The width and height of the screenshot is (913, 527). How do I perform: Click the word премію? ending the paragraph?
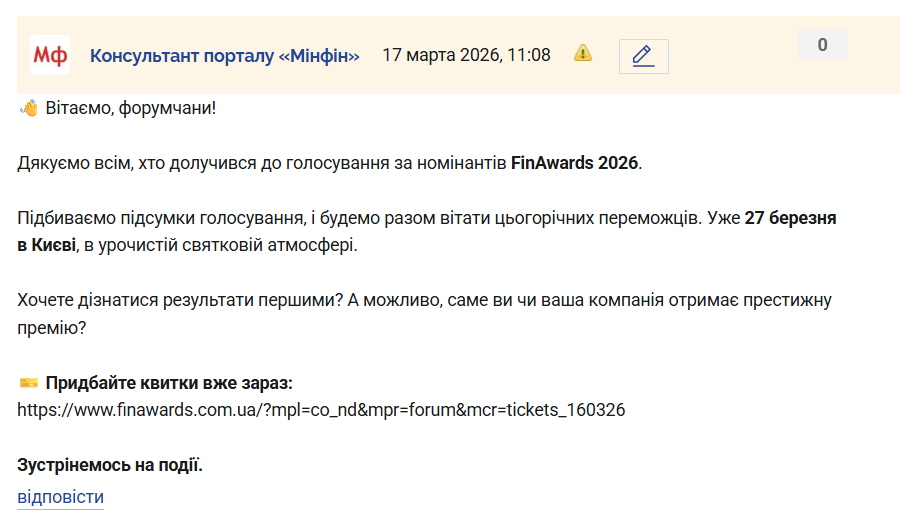[49, 327]
